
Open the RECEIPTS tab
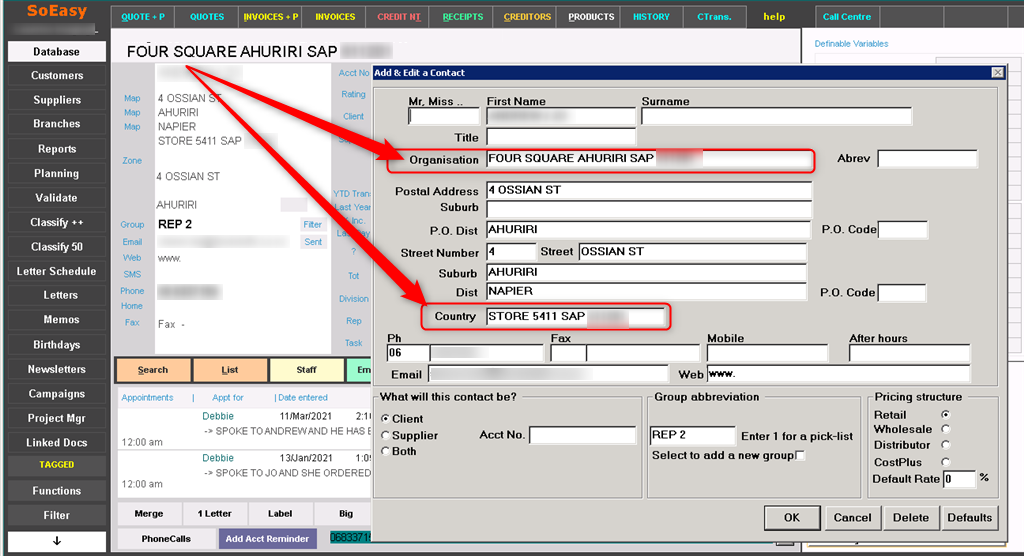[x=462, y=17]
